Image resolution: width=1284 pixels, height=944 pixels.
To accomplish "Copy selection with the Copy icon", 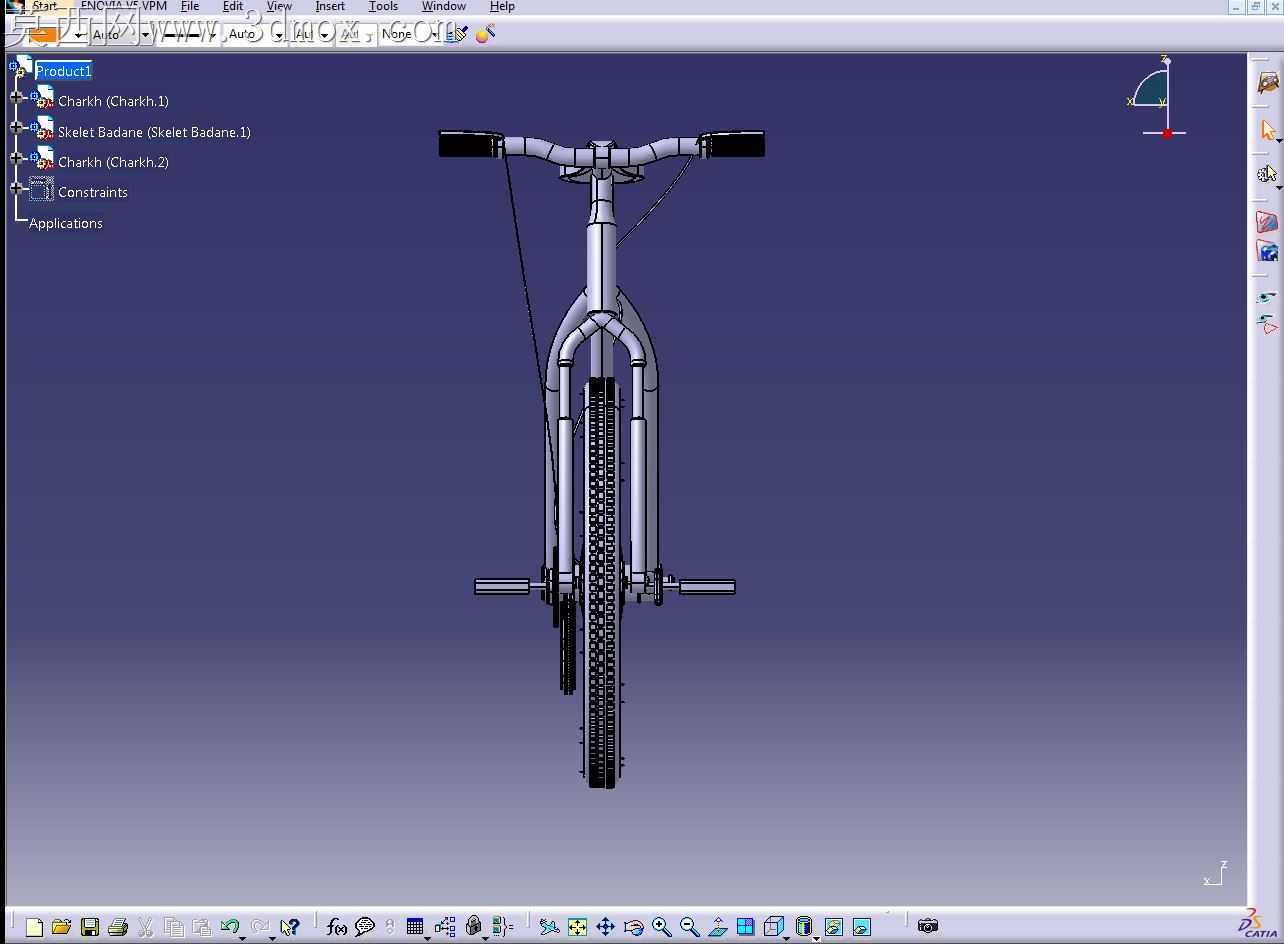I will coord(173,927).
